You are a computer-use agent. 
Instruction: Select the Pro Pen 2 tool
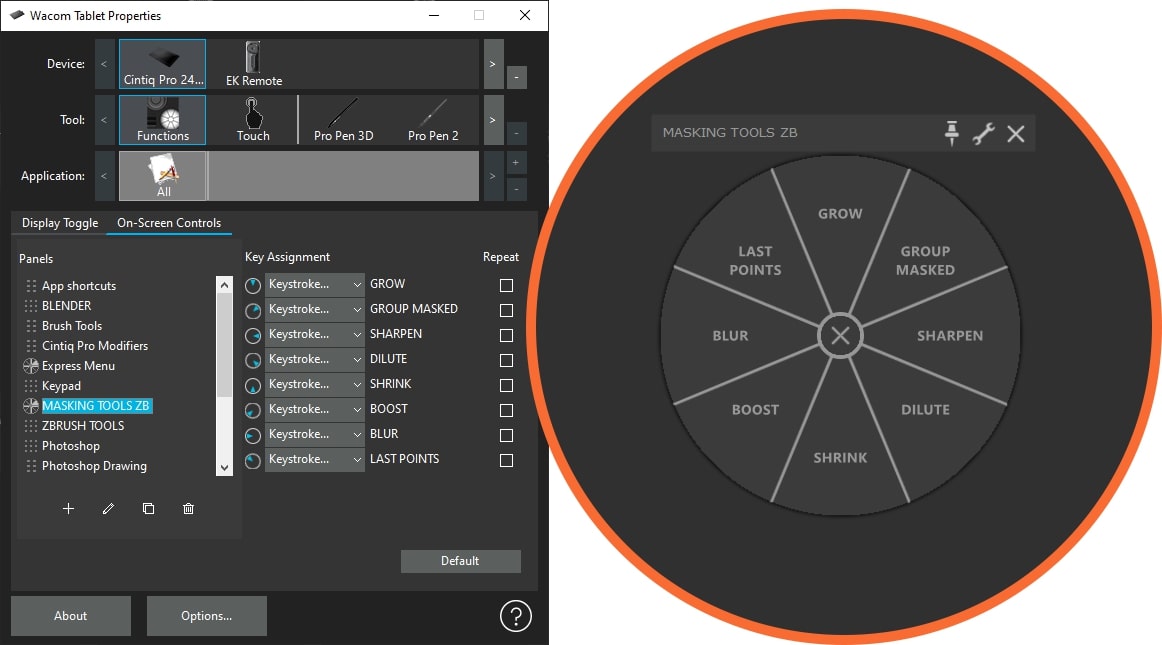pyautogui.click(x=433, y=119)
